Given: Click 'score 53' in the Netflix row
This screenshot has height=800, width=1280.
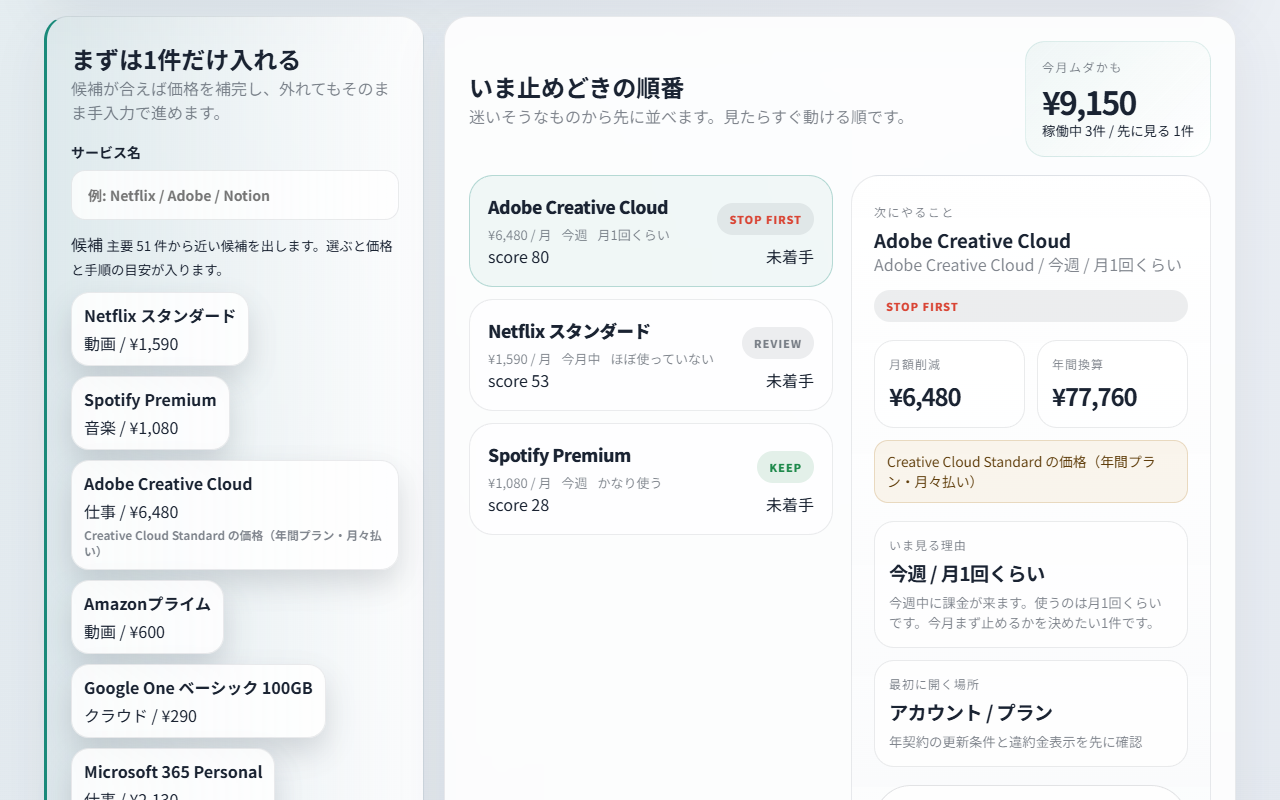Looking at the screenshot, I should [x=518, y=381].
